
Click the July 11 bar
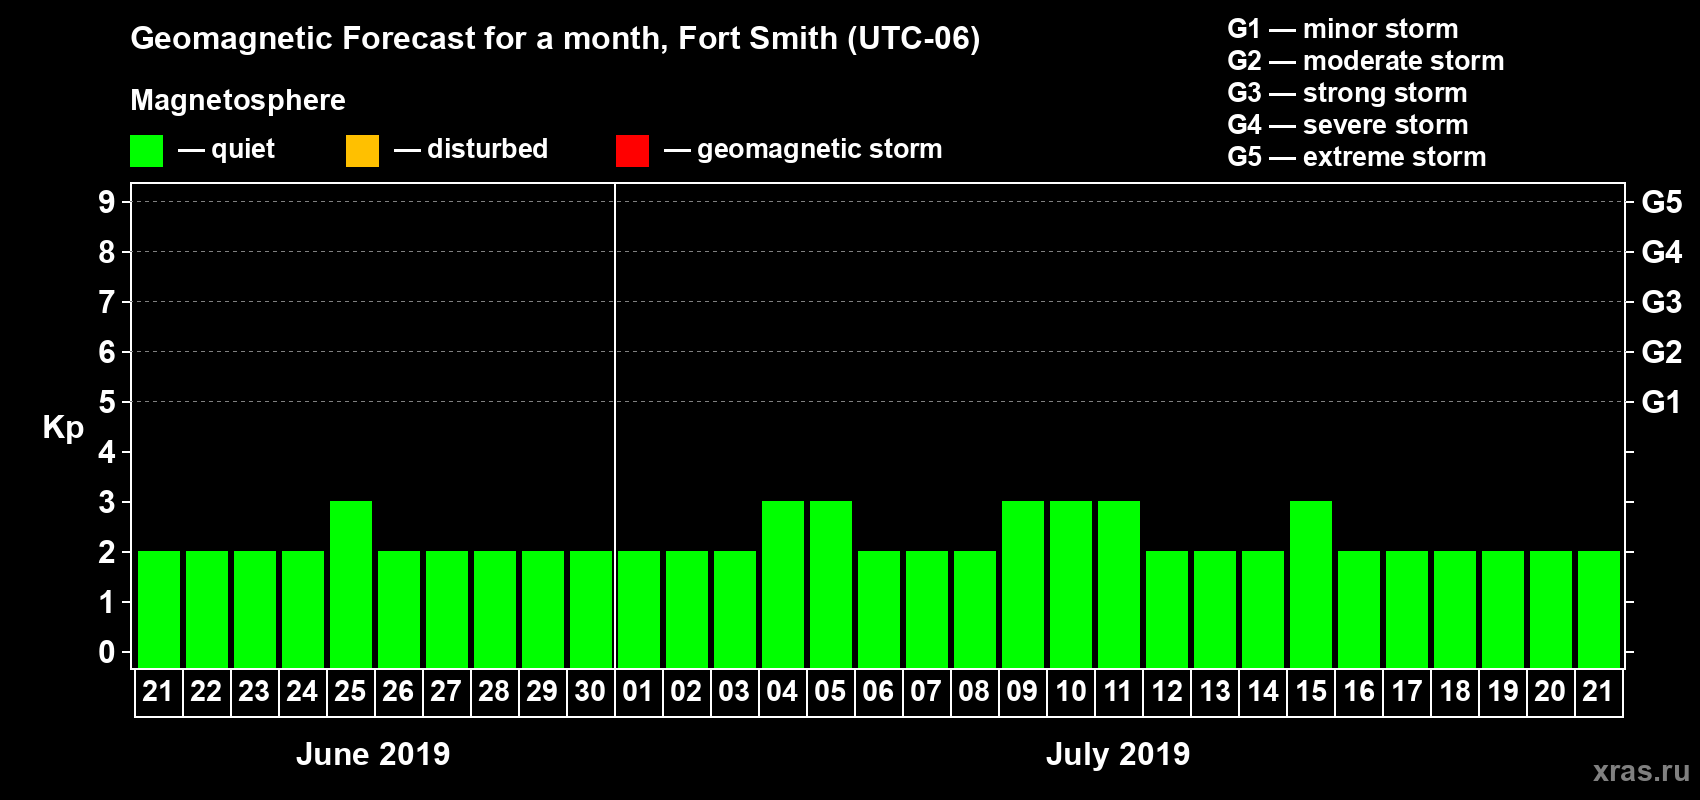(x=1119, y=584)
